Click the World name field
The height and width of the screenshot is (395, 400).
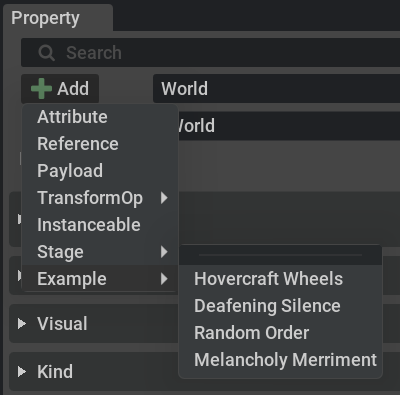[276, 89]
